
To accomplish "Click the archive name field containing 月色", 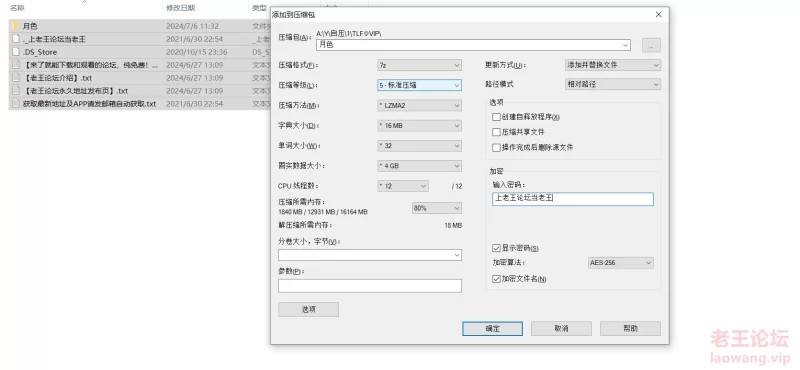I will coord(473,45).
